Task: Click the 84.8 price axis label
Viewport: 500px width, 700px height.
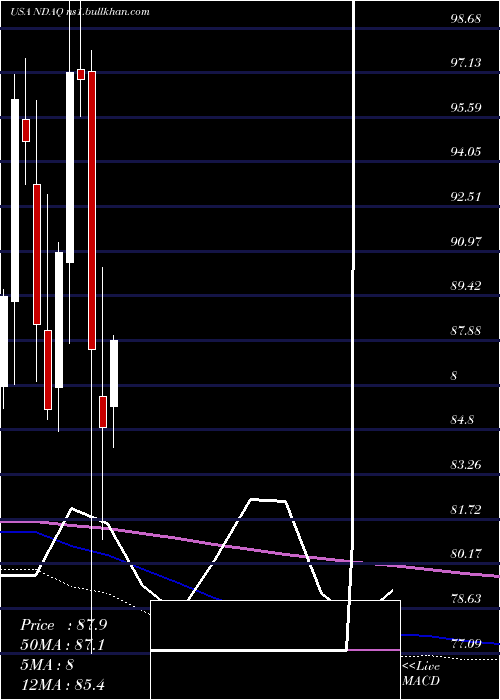Action: coord(463,421)
